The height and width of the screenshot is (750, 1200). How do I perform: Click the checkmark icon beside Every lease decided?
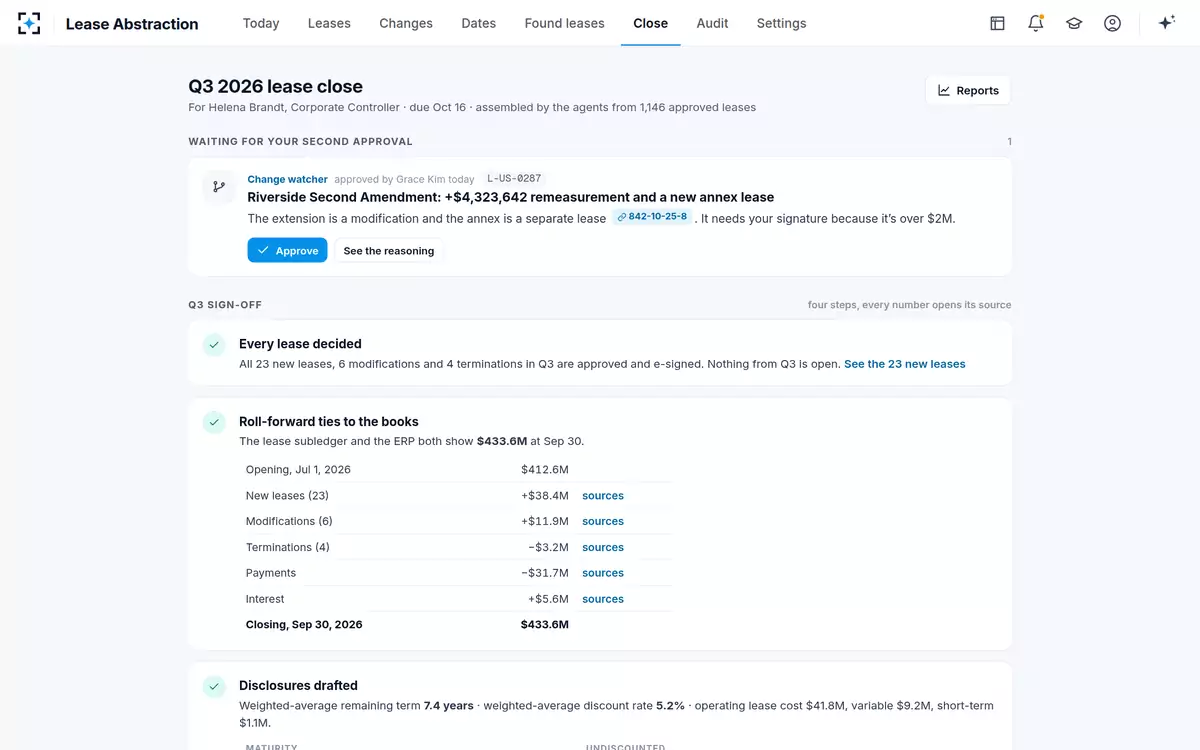(214, 344)
